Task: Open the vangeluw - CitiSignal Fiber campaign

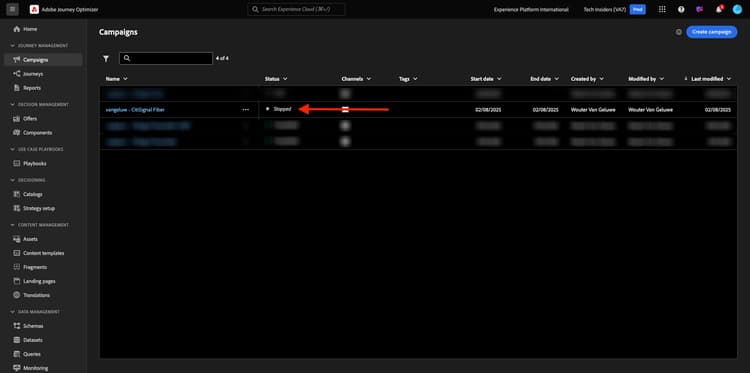Action: (135, 110)
